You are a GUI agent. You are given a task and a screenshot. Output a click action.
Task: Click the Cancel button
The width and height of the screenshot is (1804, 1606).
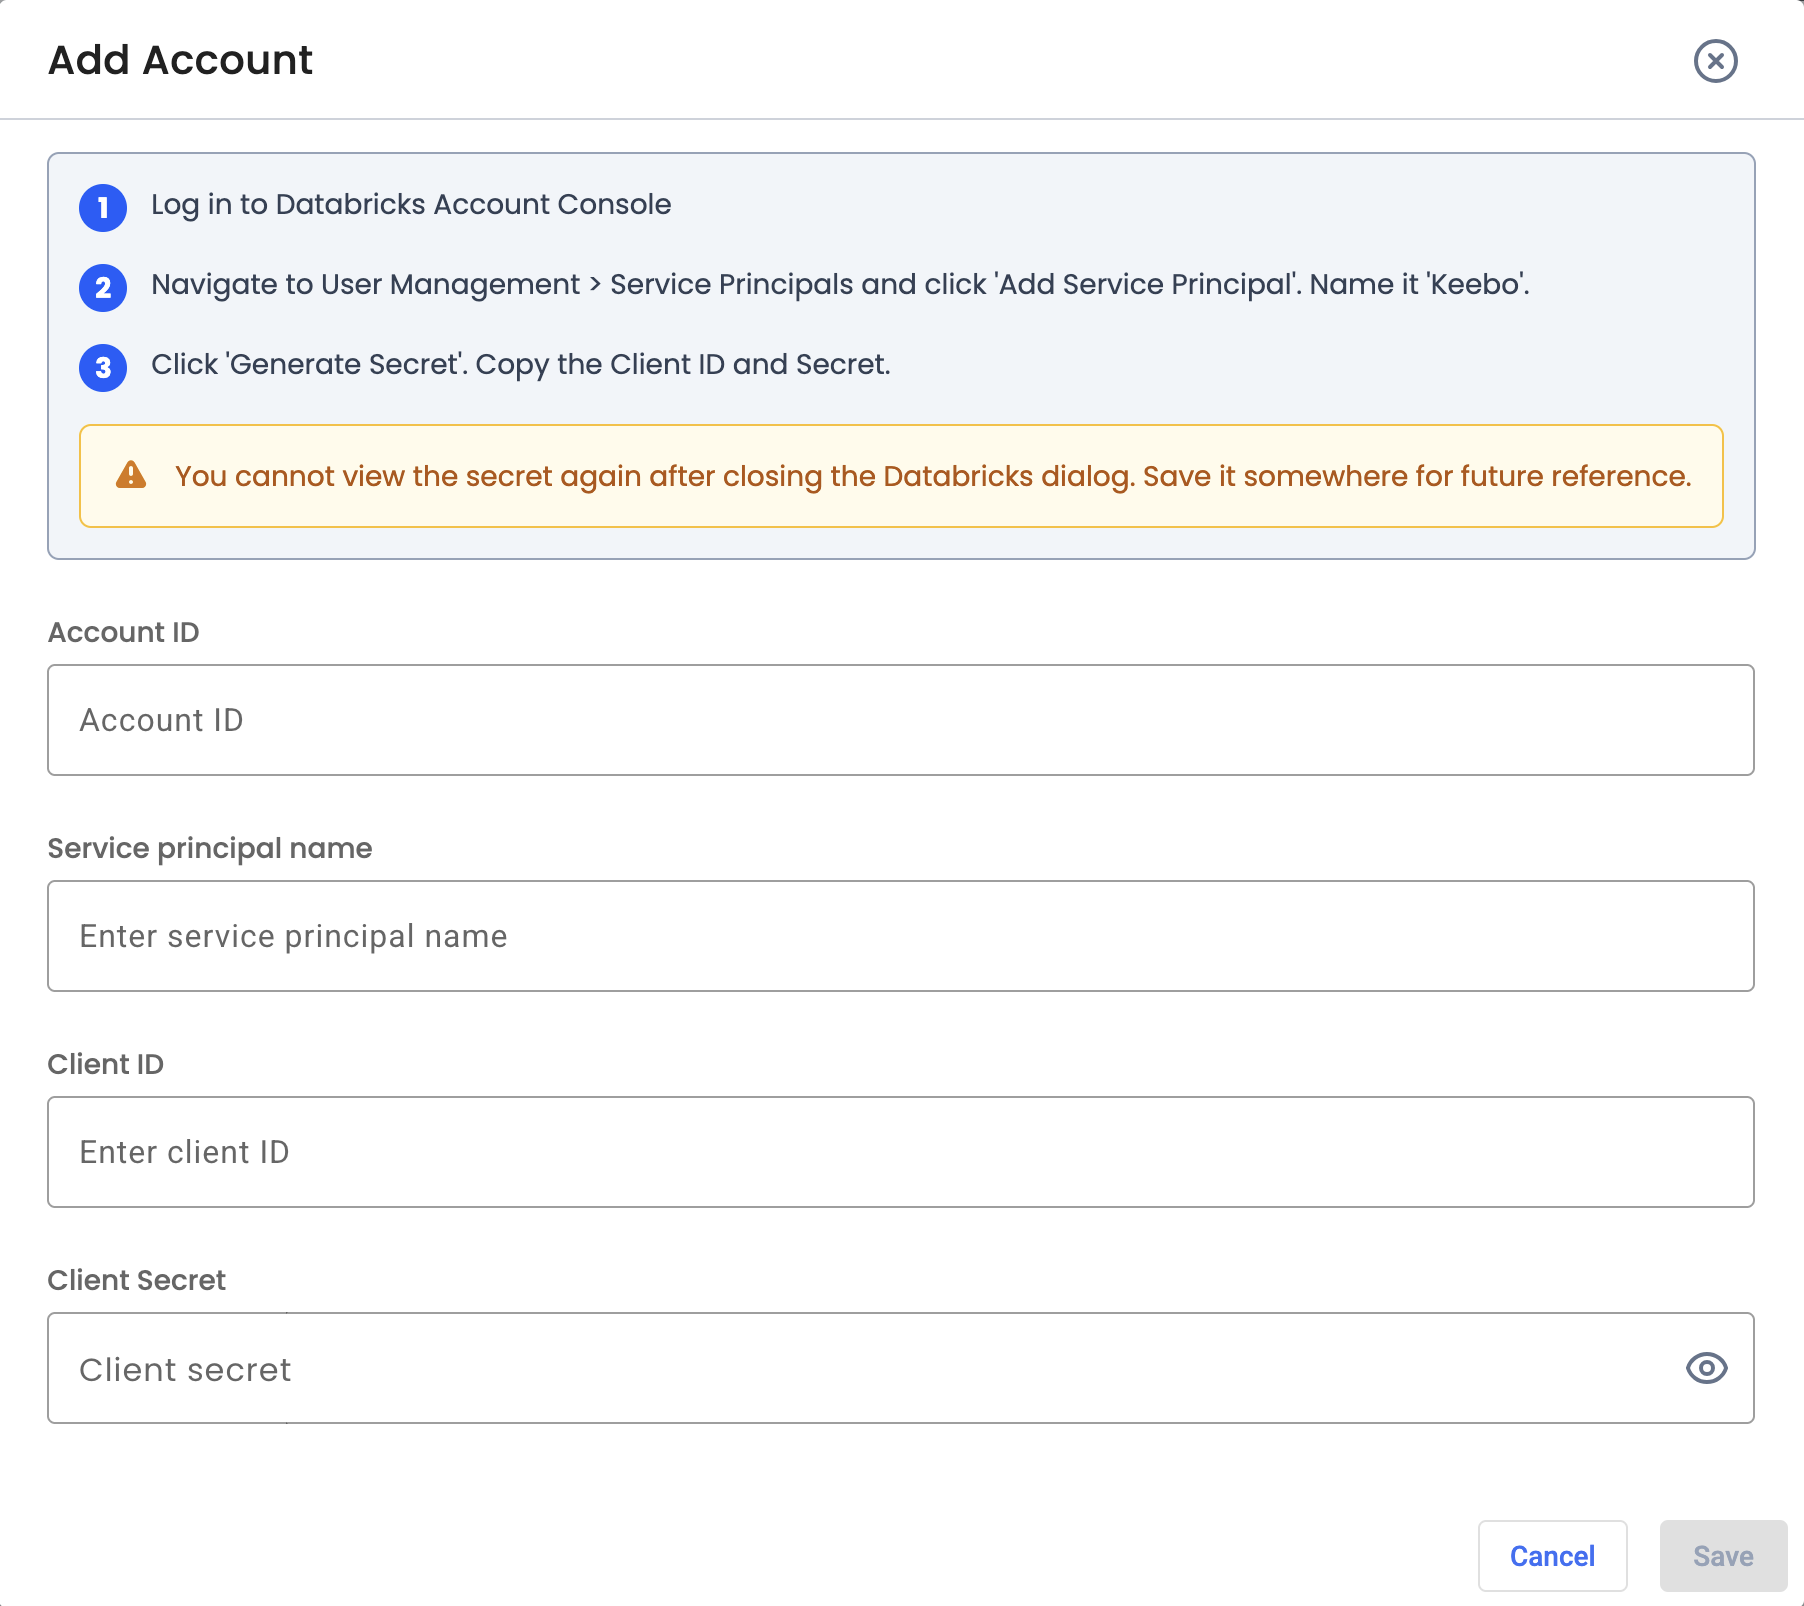tap(1552, 1556)
